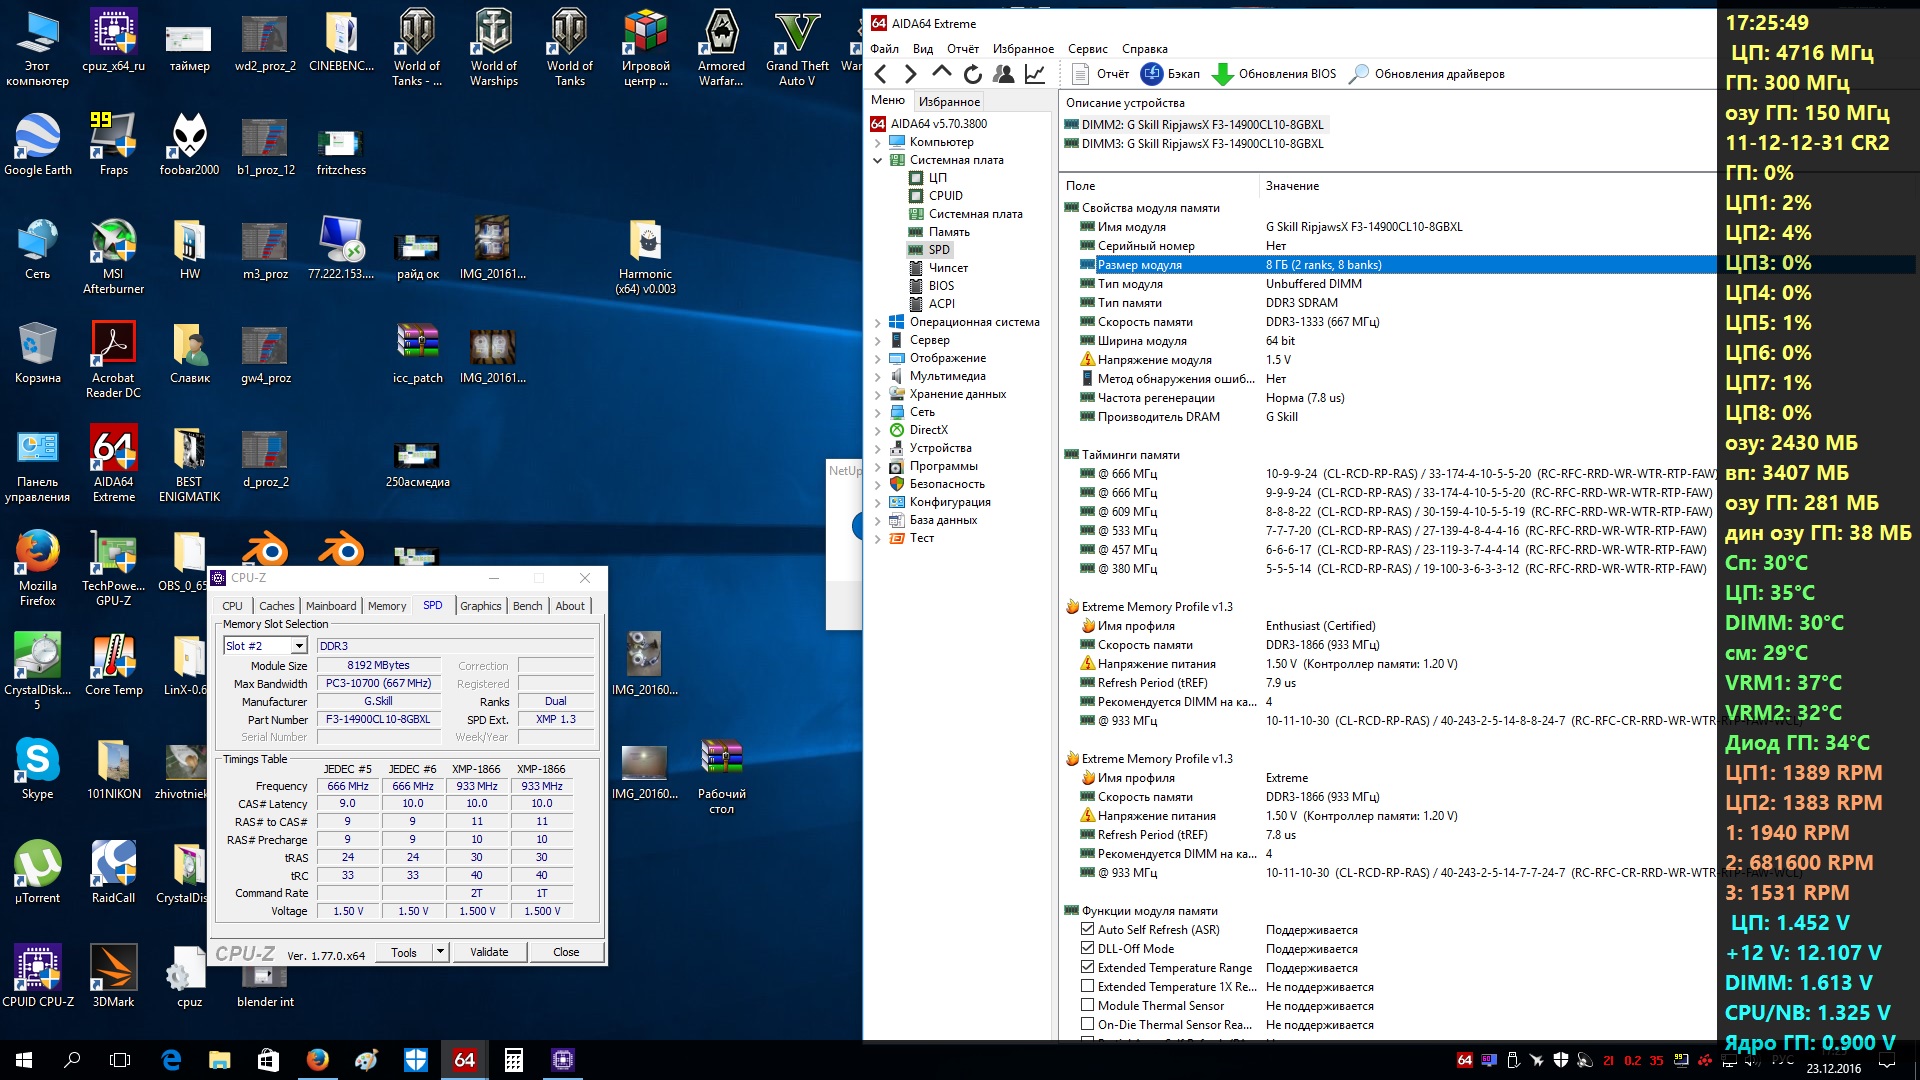Click the Validate button in CPU-Z
The width and height of the screenshot is (1920, 1080).
pos(489,952)
